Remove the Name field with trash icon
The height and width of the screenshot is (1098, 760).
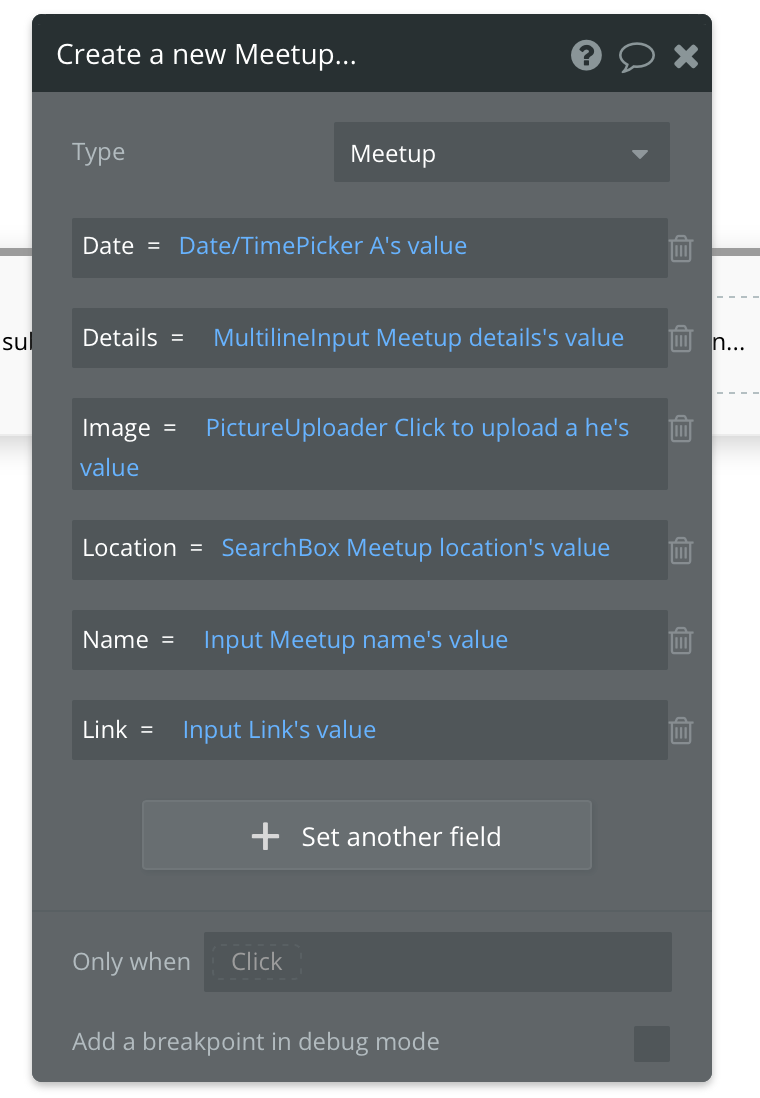681,640
